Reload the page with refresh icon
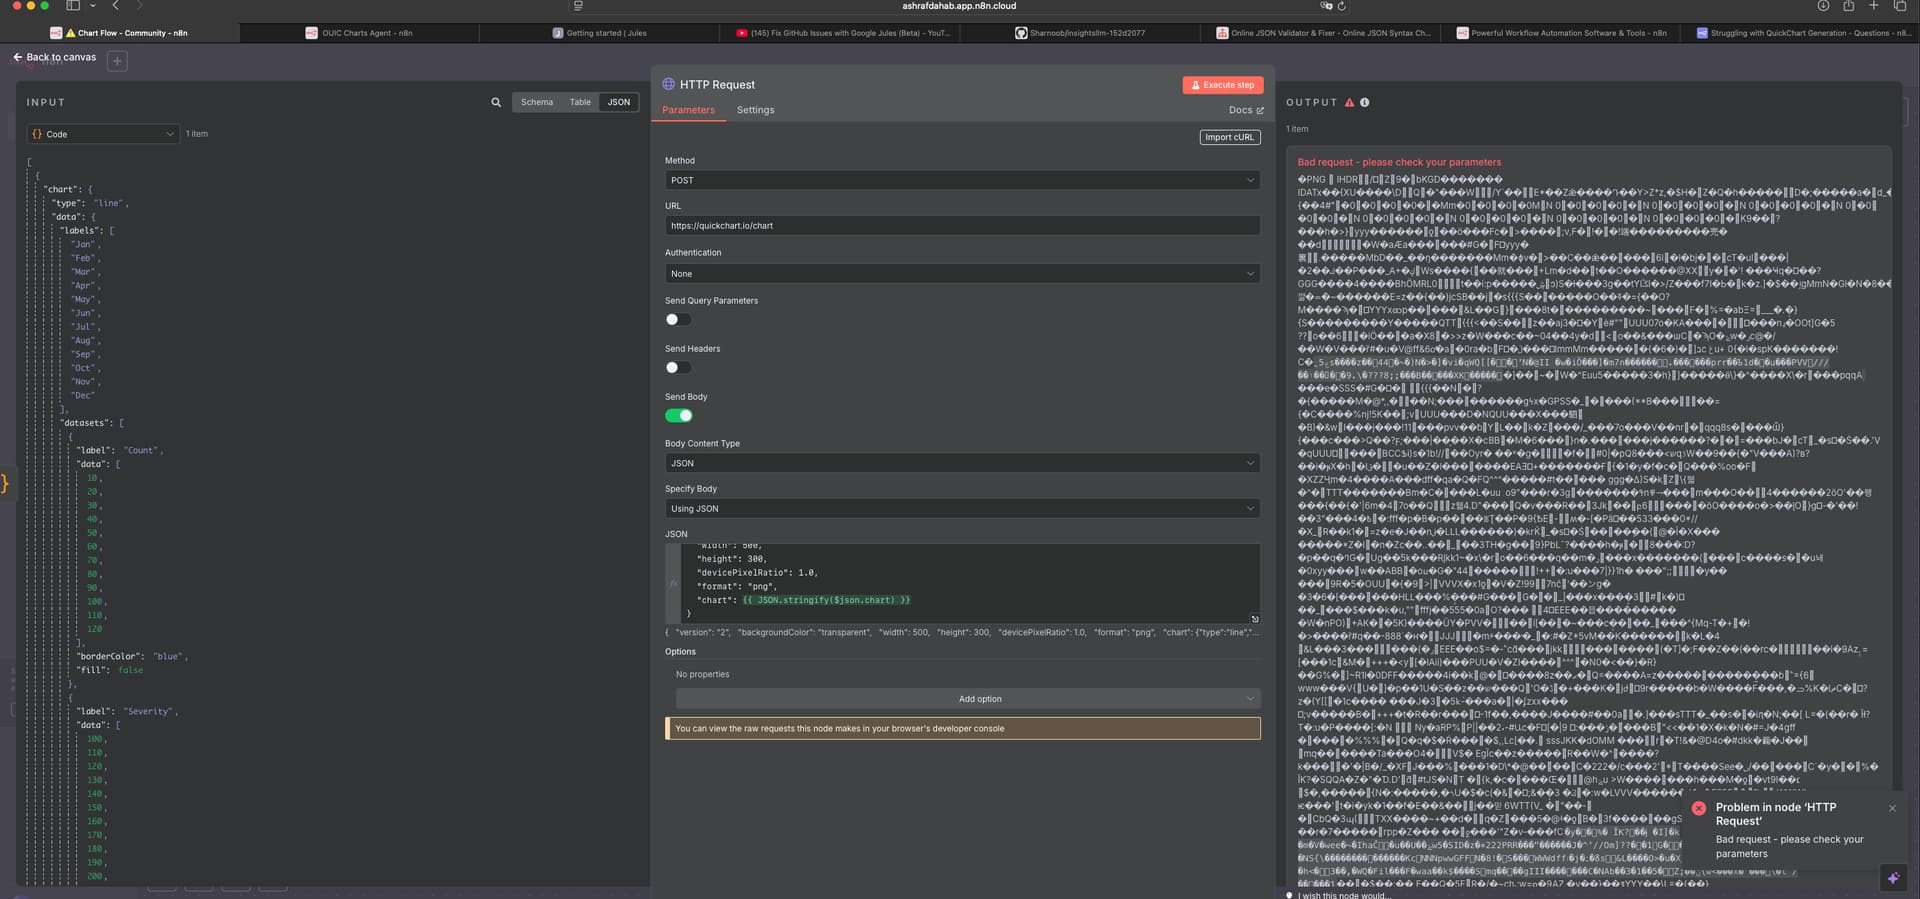1920x899 pixels. pos(1342,6)
